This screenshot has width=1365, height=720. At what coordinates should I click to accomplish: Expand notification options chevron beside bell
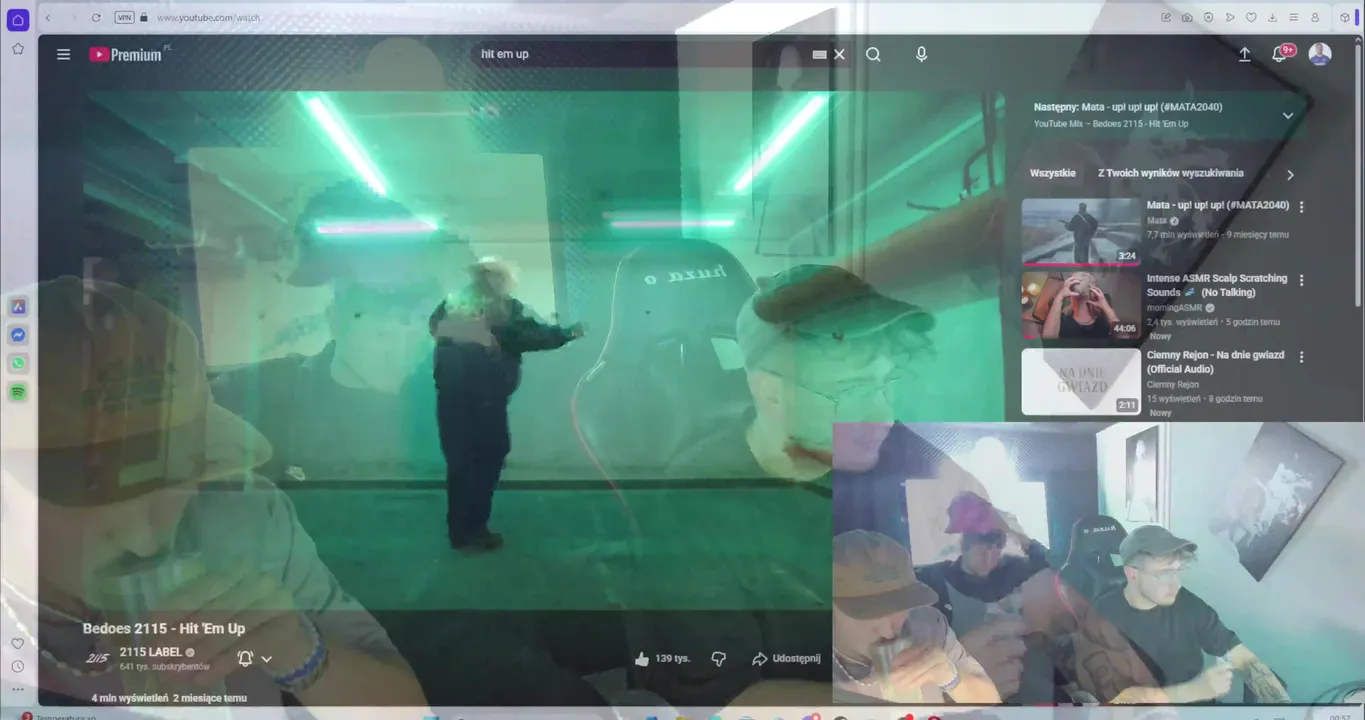[267, 659]
